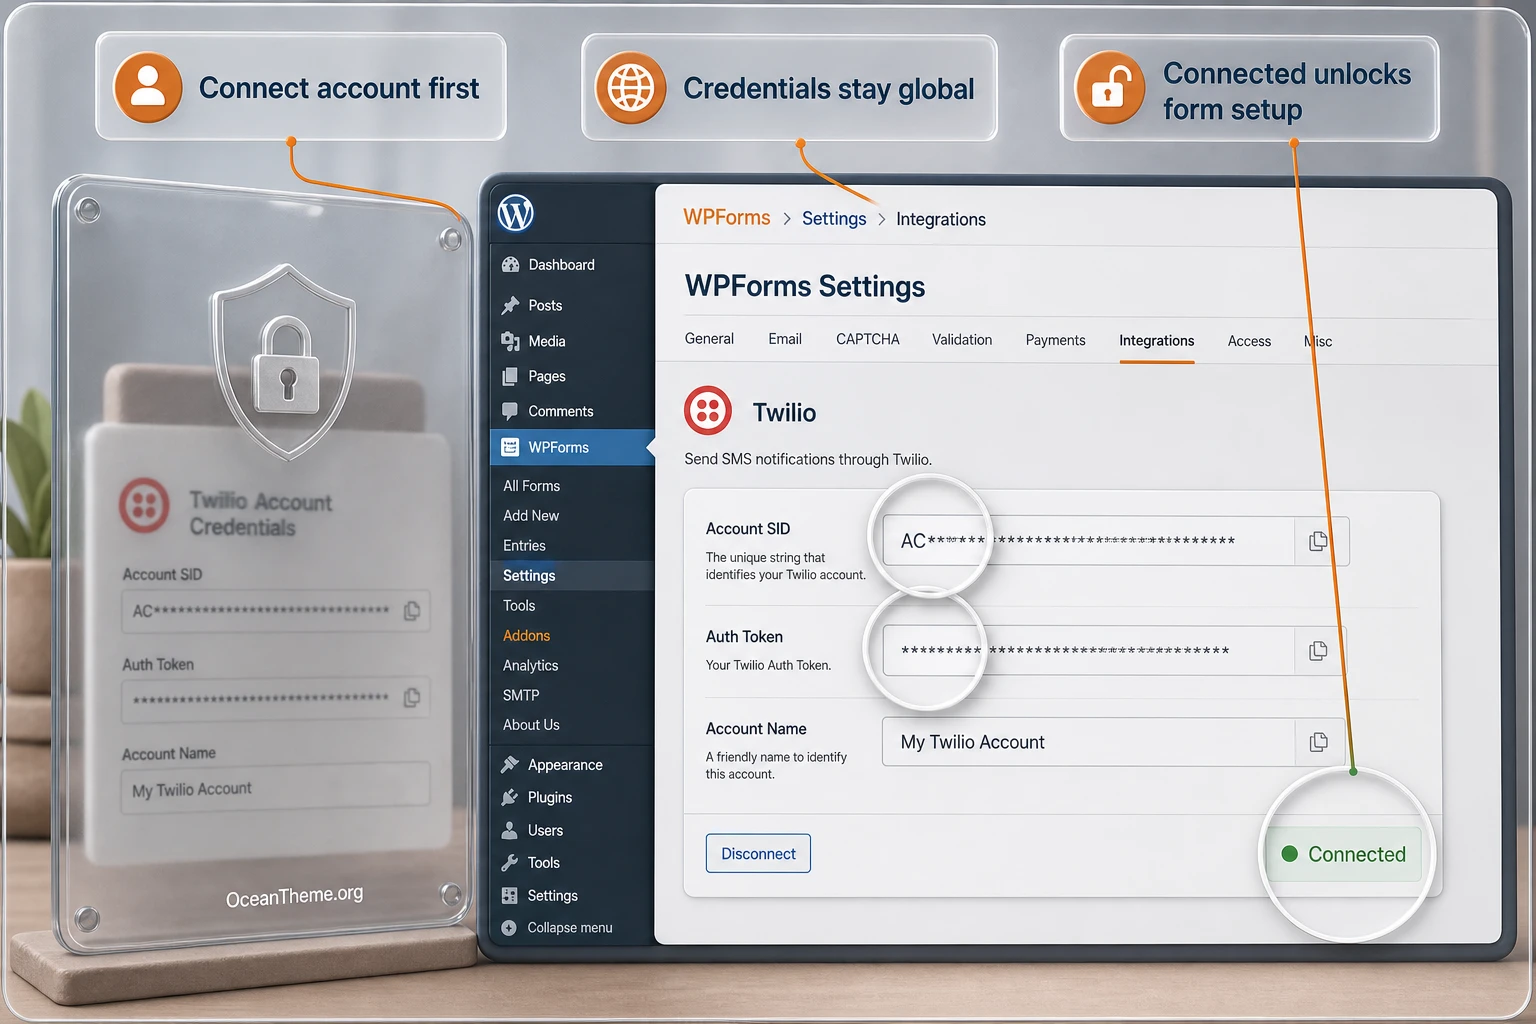Viewport: 1536px width, 1024px height.
Task: Copy Account SID on the glass credentials card
Action: tap(411, 611)
